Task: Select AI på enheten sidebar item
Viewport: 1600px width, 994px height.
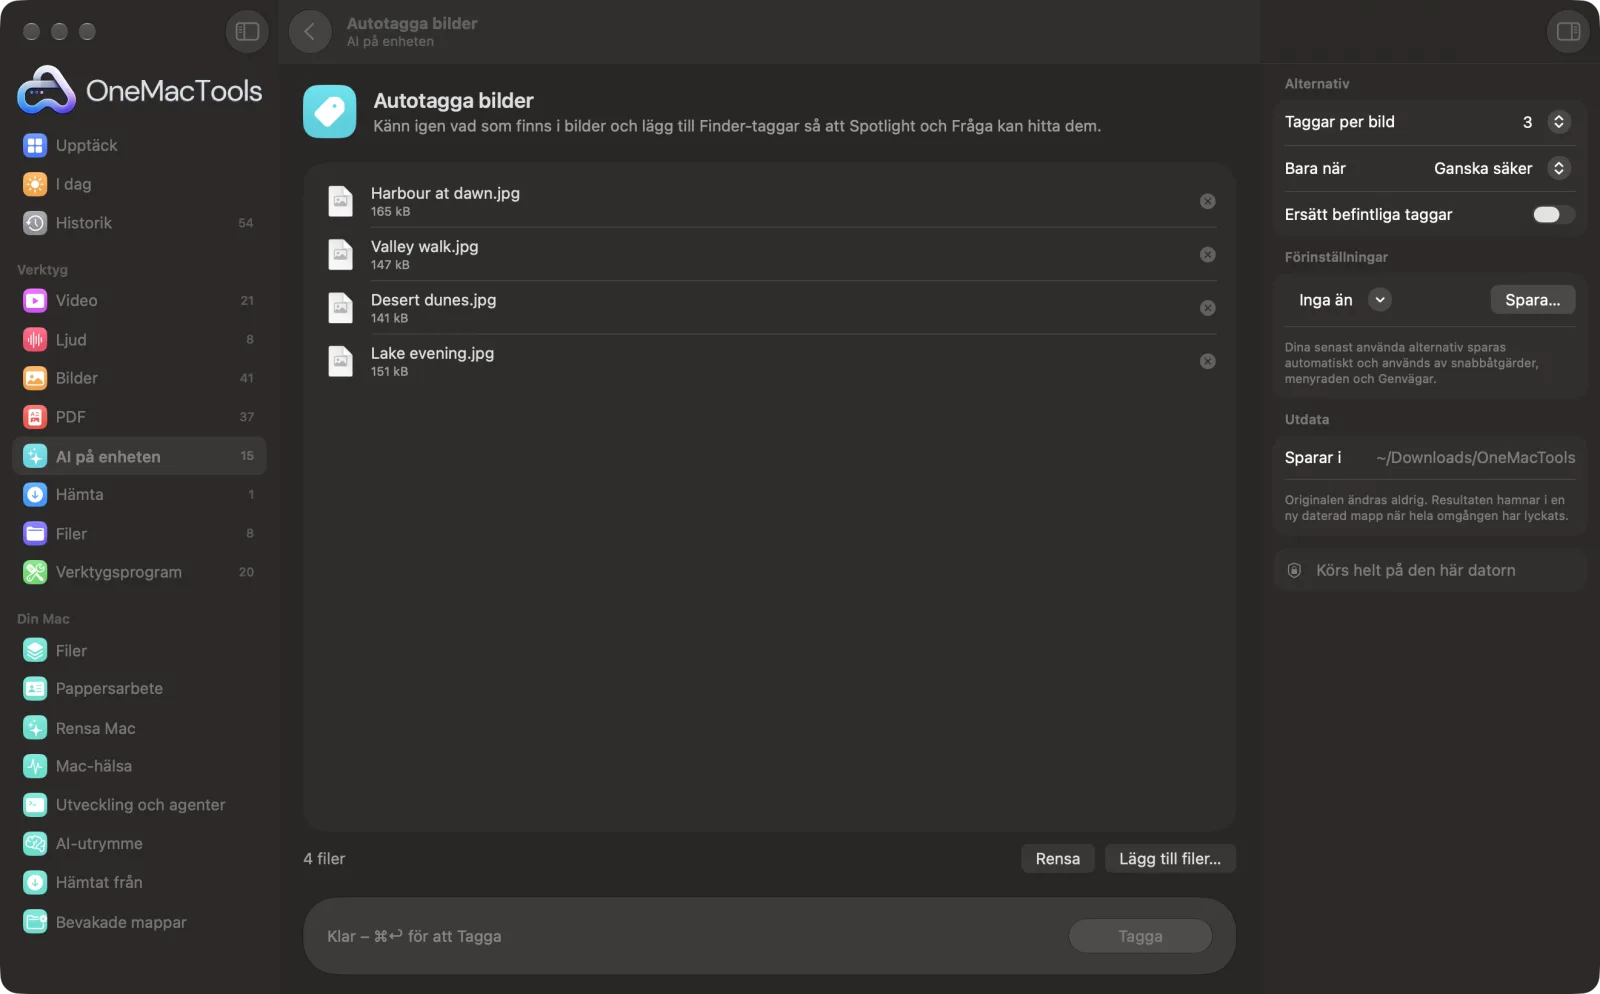Action: pos(139,456)
